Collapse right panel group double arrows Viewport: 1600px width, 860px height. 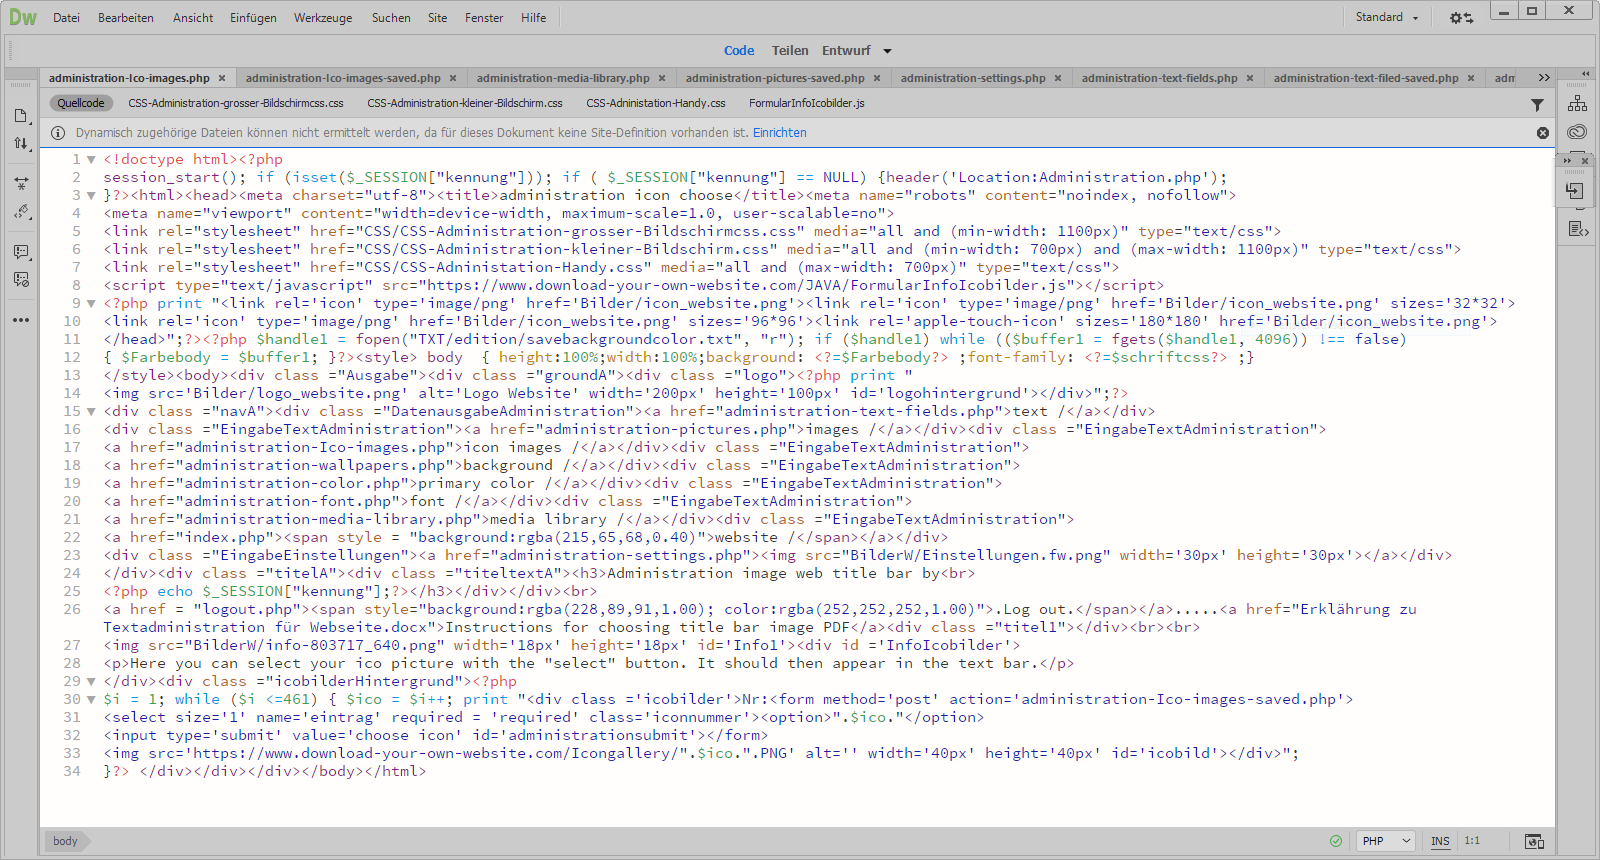tap(1585, 73)
